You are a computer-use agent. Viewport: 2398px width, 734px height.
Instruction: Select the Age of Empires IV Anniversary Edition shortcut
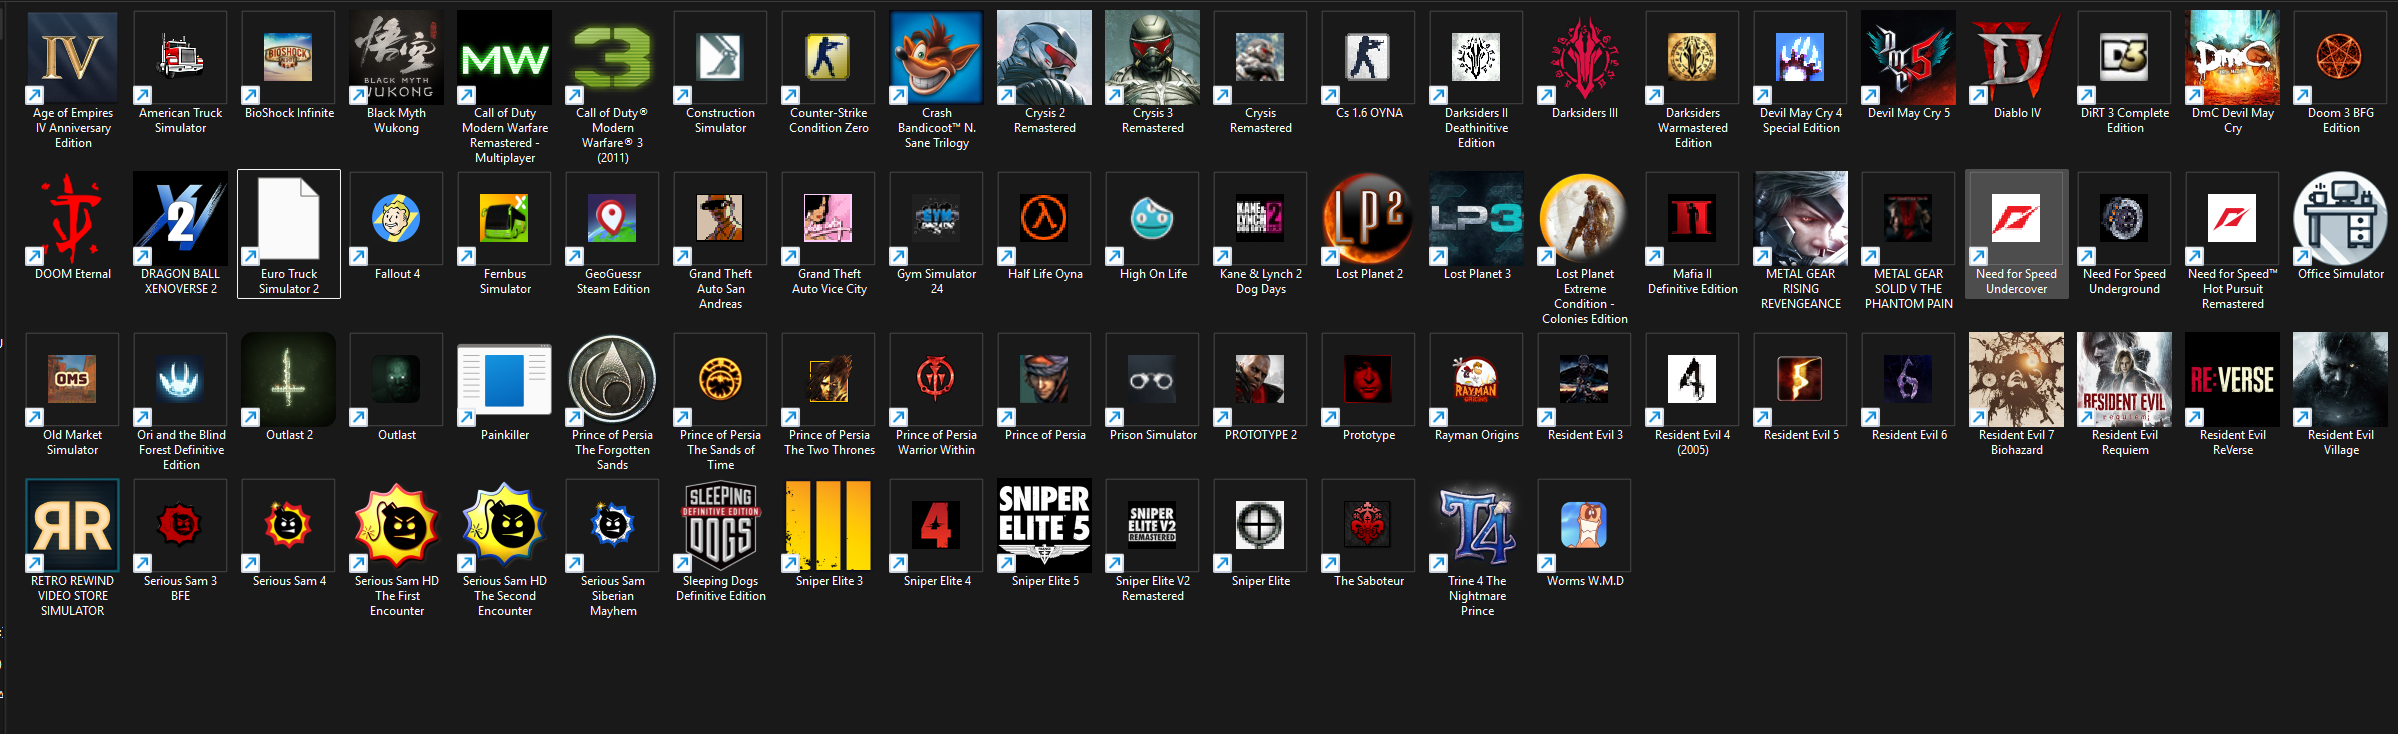pyautogui.click(x=72, y=58)
